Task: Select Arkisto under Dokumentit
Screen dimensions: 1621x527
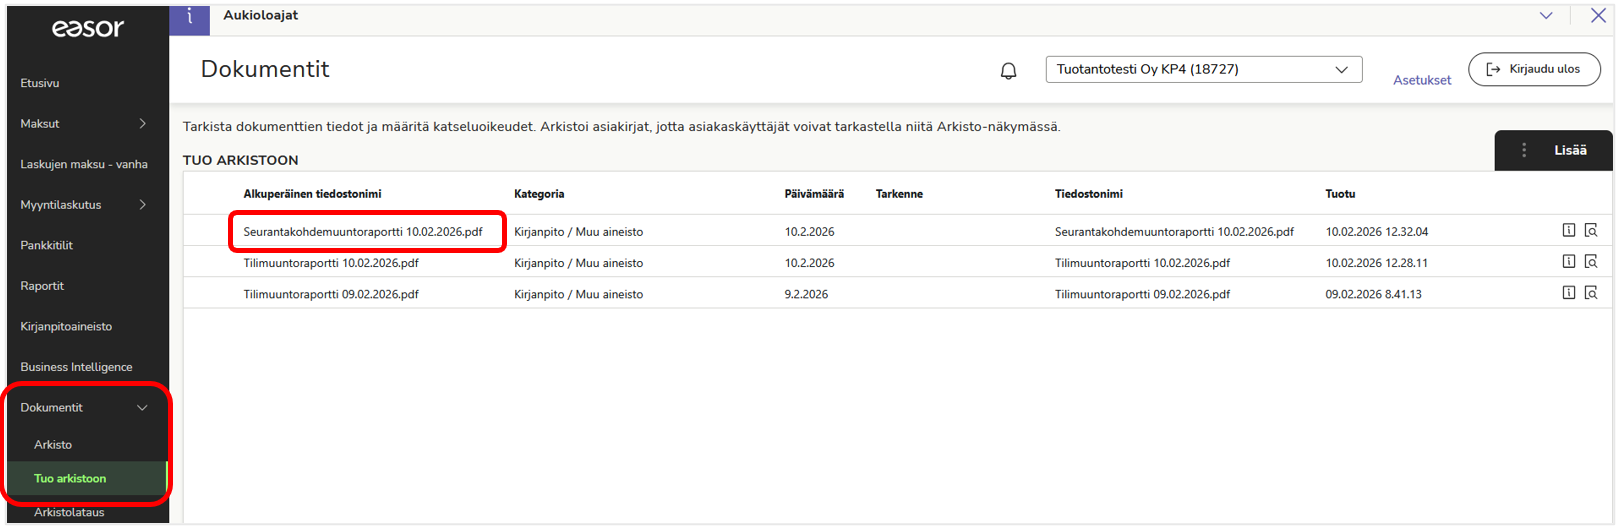Action: click(x=53, y=444)
